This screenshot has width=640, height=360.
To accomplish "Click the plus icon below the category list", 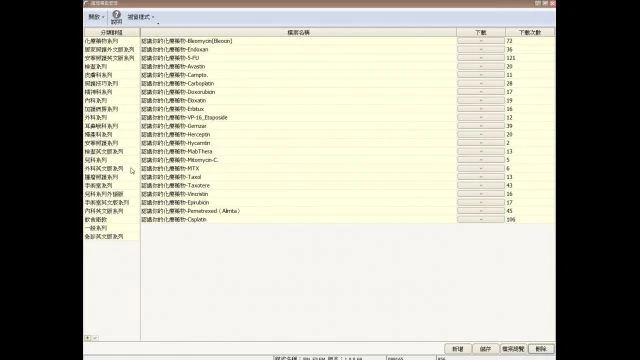I will click(88, 338).
